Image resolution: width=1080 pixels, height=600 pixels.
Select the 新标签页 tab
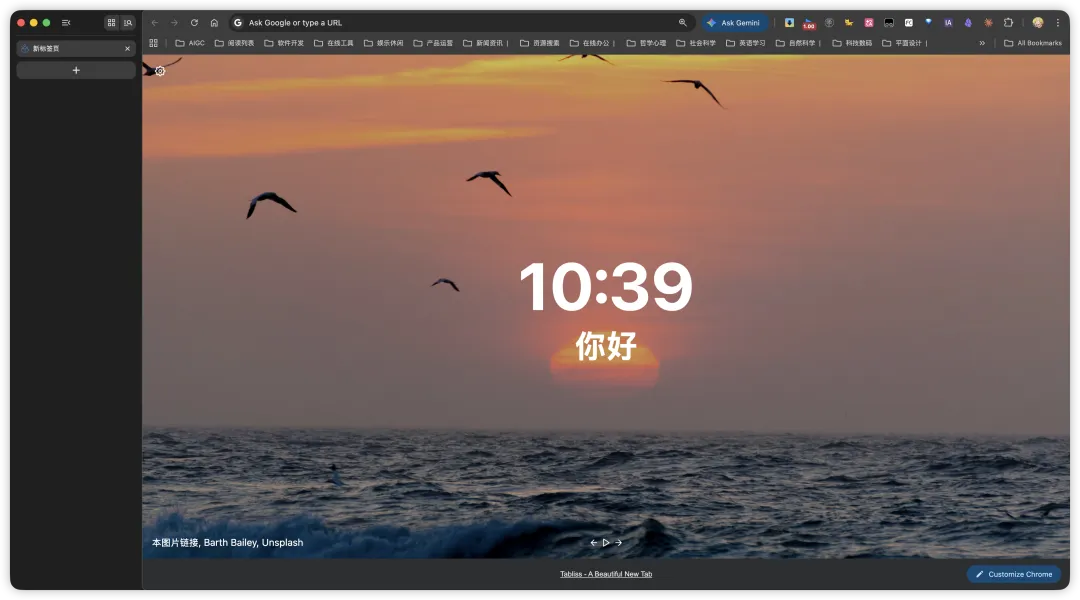click(76, 48)
